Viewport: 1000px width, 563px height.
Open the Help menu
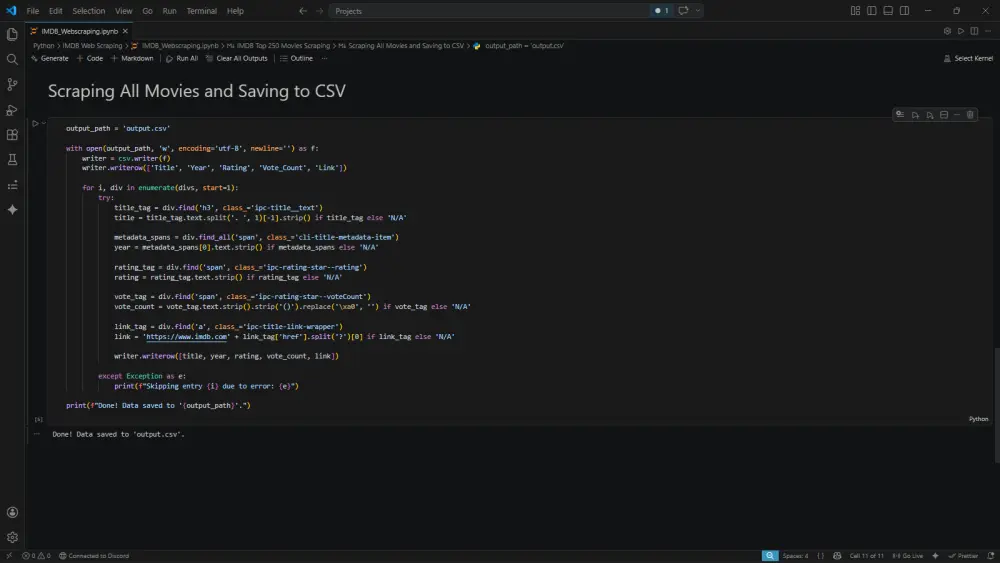coord(235,11)
